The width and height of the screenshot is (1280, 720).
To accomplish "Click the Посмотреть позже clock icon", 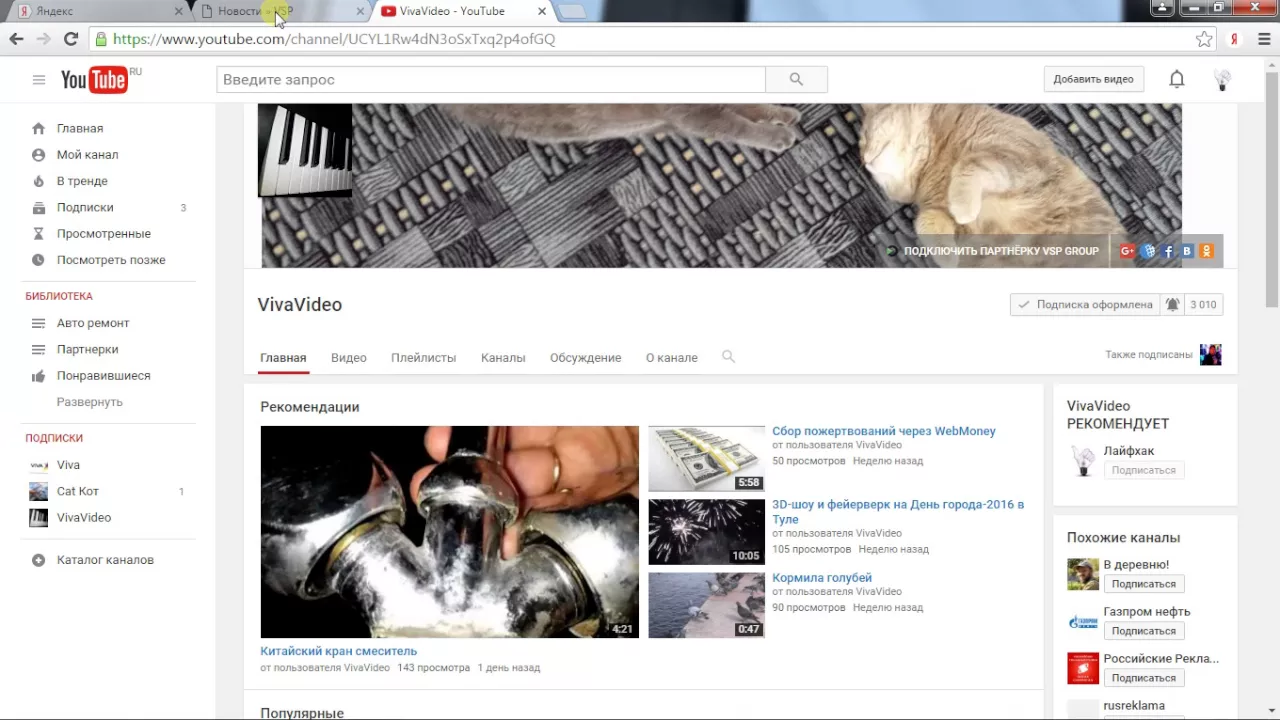I will [38, 260].
